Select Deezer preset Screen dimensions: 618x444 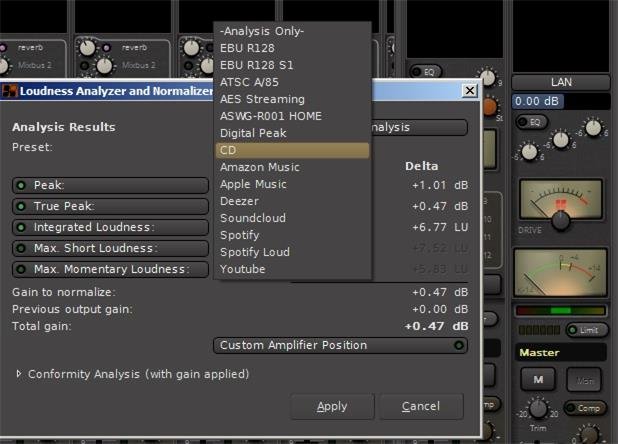[x=292, y=201]
